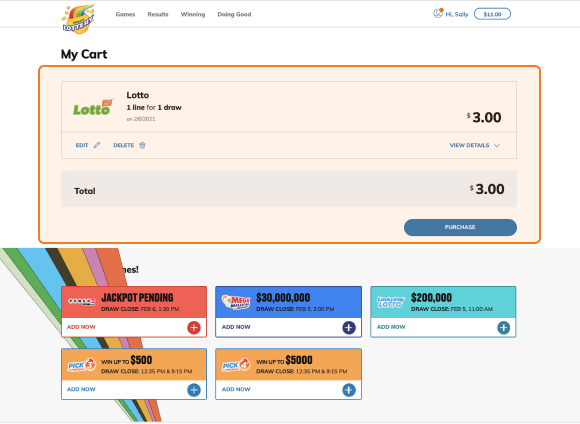Expand the View Details chevron
This screenshot has width=580, height=424.
(497, 145)
